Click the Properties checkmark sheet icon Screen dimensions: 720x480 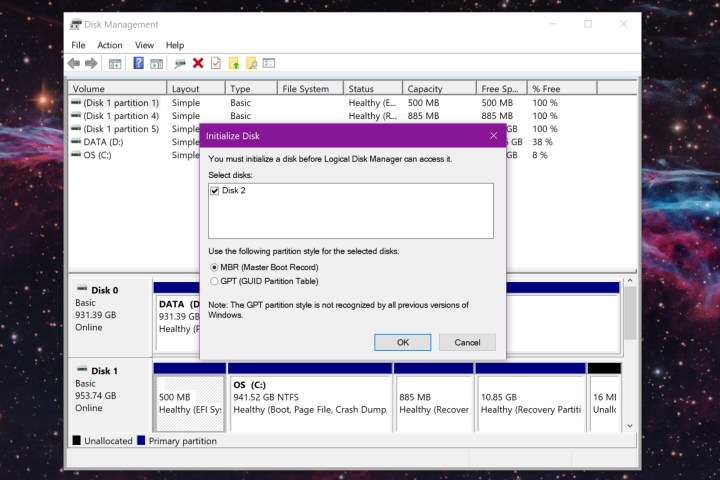pos(215,63)
